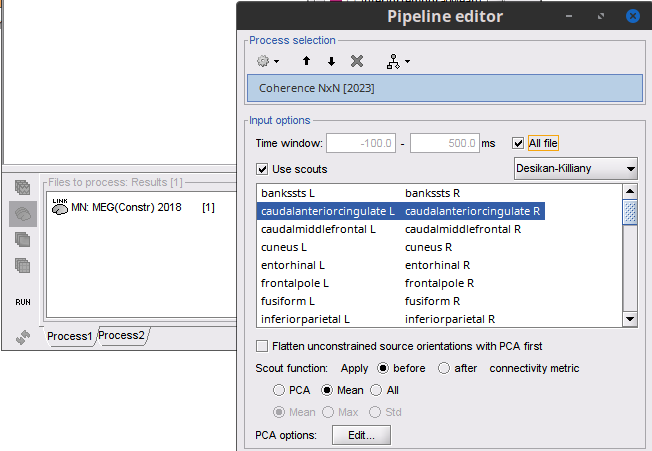Image resolution: width=652 pixels, height=451 pixels.
Task: Select the PCA scout function radio button
Action: 280,390
